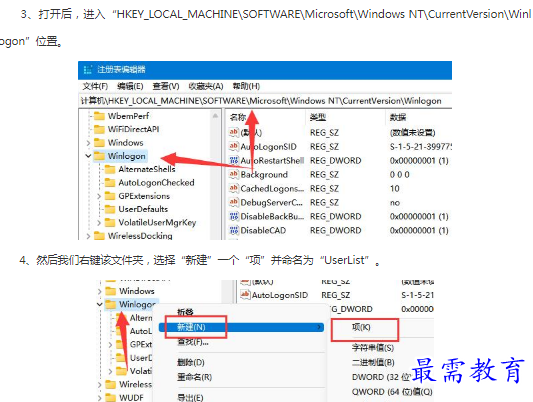Click the string value icon of Background

tap(234, 174)
